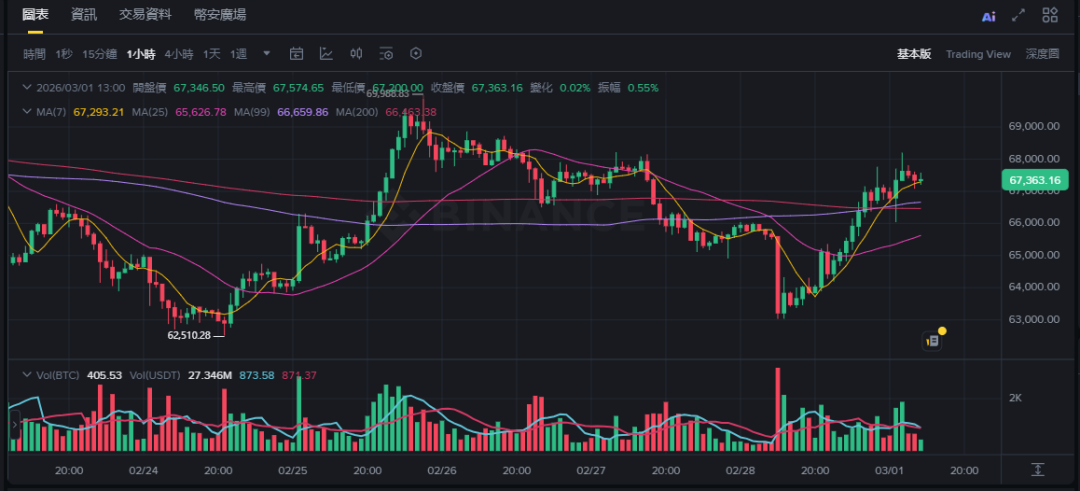Open the layout grid options
The width and height of the screenshot is (1080, 491).
point(1050,15)
